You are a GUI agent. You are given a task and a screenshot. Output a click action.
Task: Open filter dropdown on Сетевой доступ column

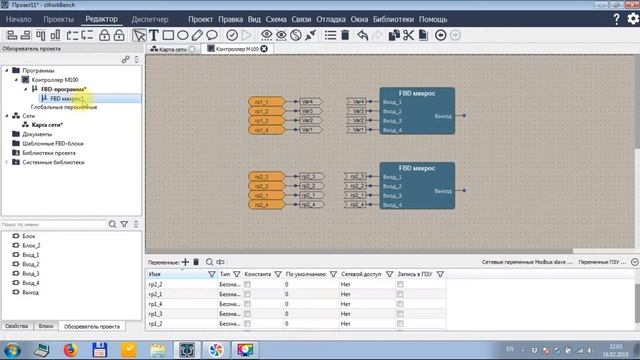tap(389, 274)
